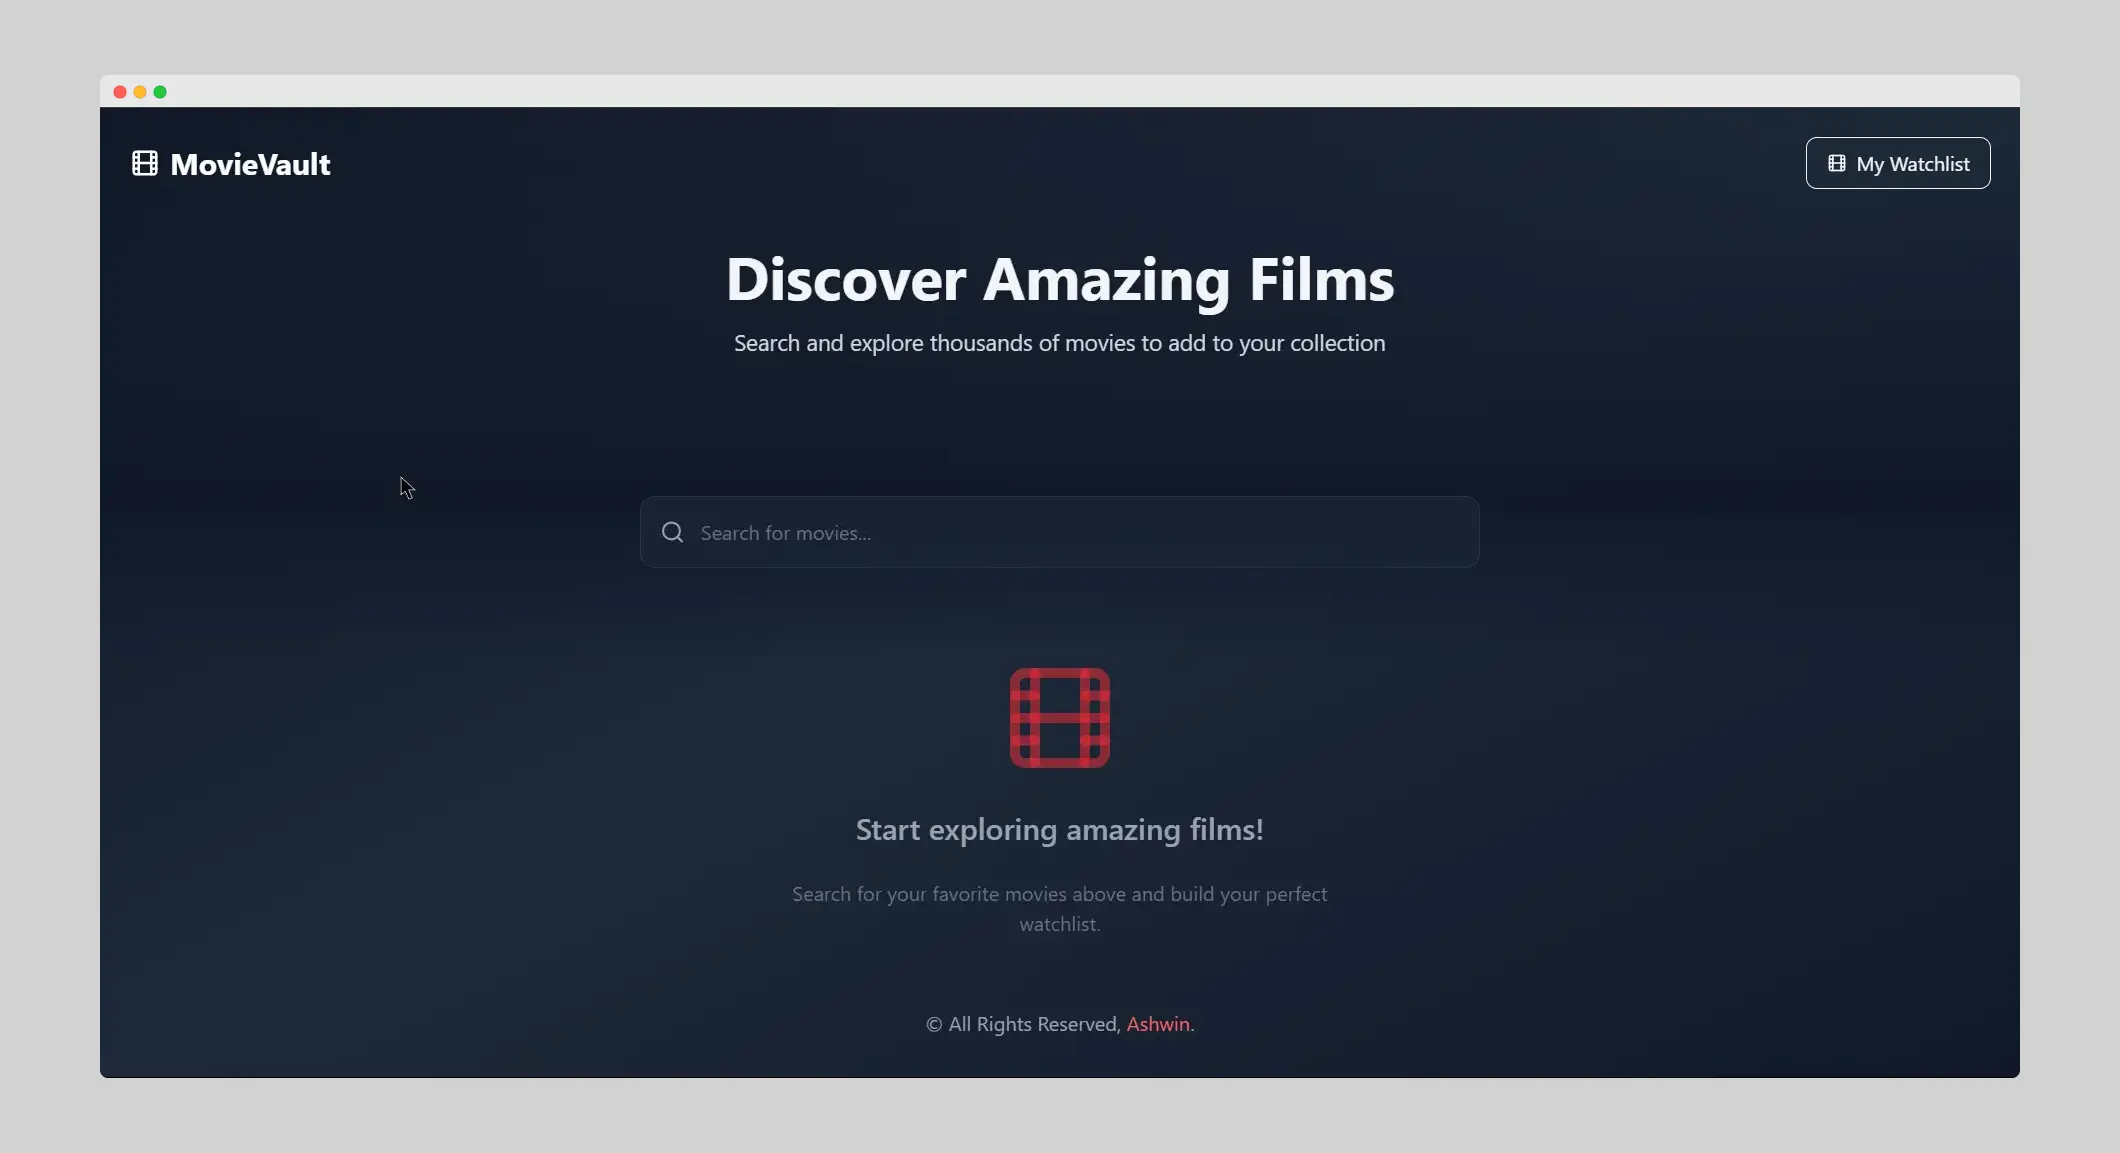Click the word Discover in the hero heading
Image resolution: width=2120 pixels, height=1153 pixels.
846,279
